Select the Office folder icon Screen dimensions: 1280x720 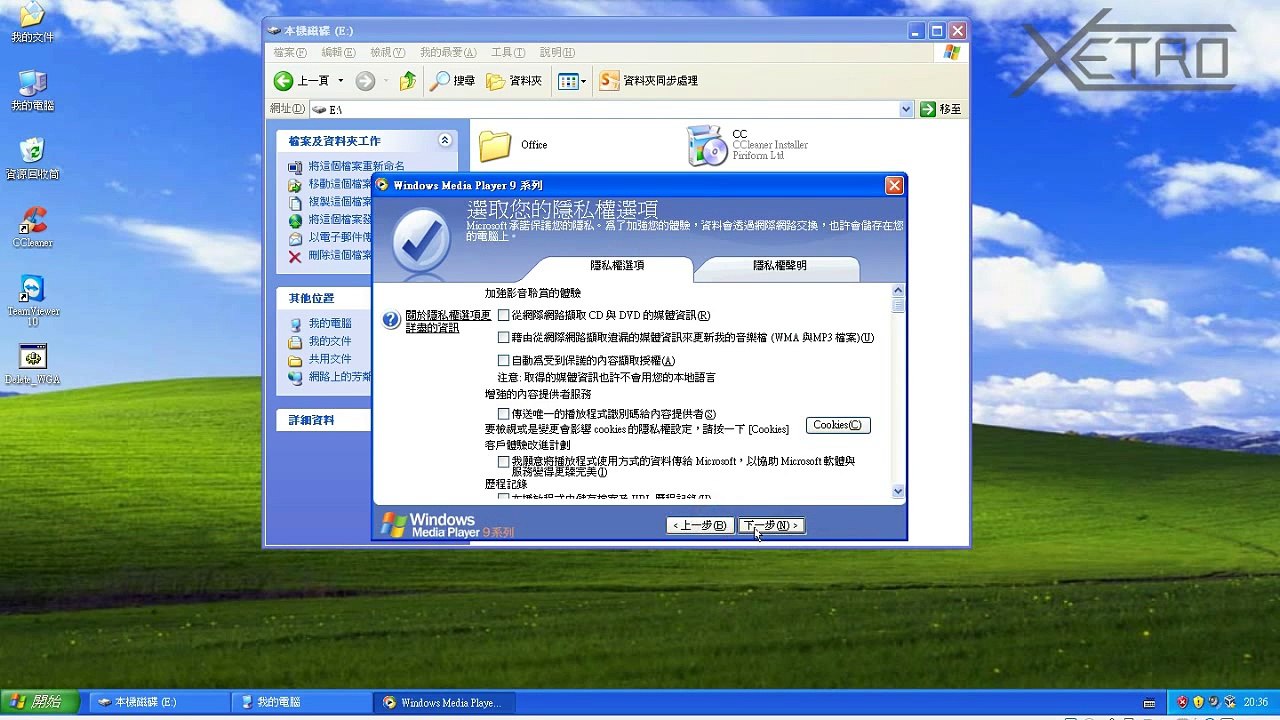[x=495, y=146]
